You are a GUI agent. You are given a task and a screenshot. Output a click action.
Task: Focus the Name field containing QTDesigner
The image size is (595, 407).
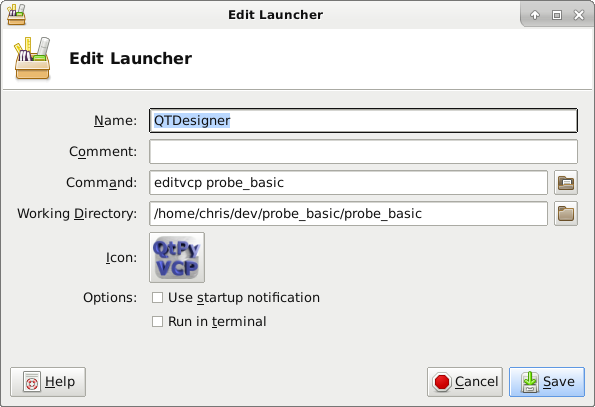pyautogui.click(x=364, y=121)
